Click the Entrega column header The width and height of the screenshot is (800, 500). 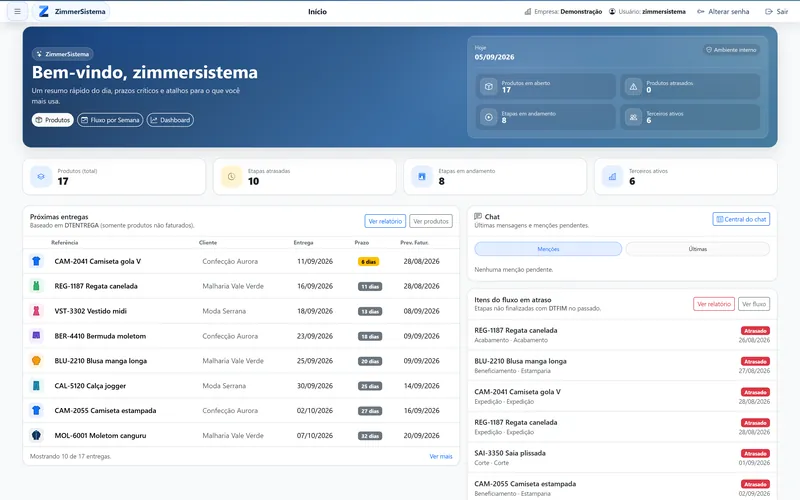[x=303, y=242]
